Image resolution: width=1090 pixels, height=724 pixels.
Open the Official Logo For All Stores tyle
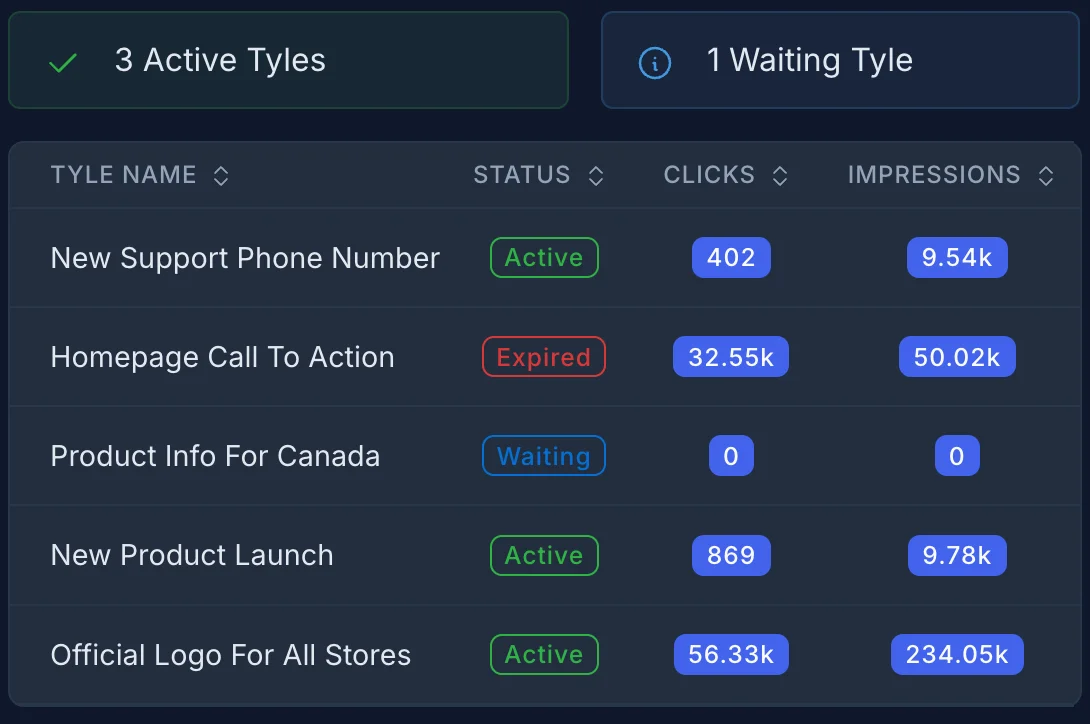(230, 654)
